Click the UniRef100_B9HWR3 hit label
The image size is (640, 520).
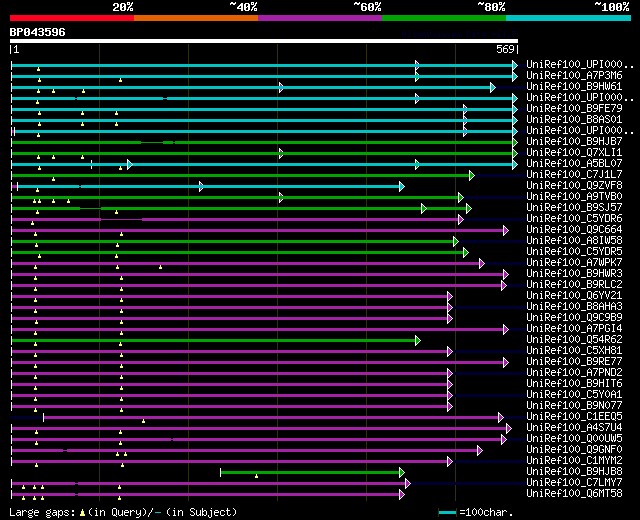(x=574, y=274)
